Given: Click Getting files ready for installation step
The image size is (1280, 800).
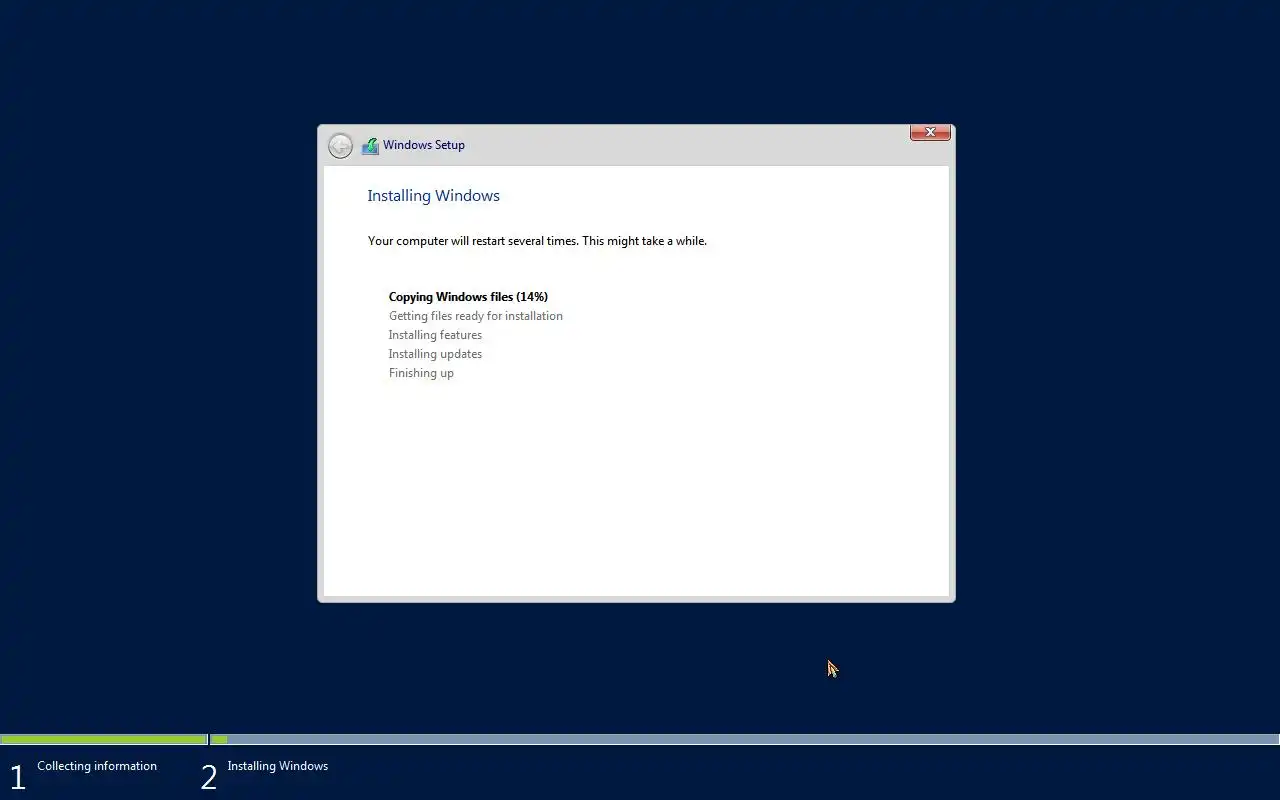Looking at the screenshot, I should tap(475, 316).
